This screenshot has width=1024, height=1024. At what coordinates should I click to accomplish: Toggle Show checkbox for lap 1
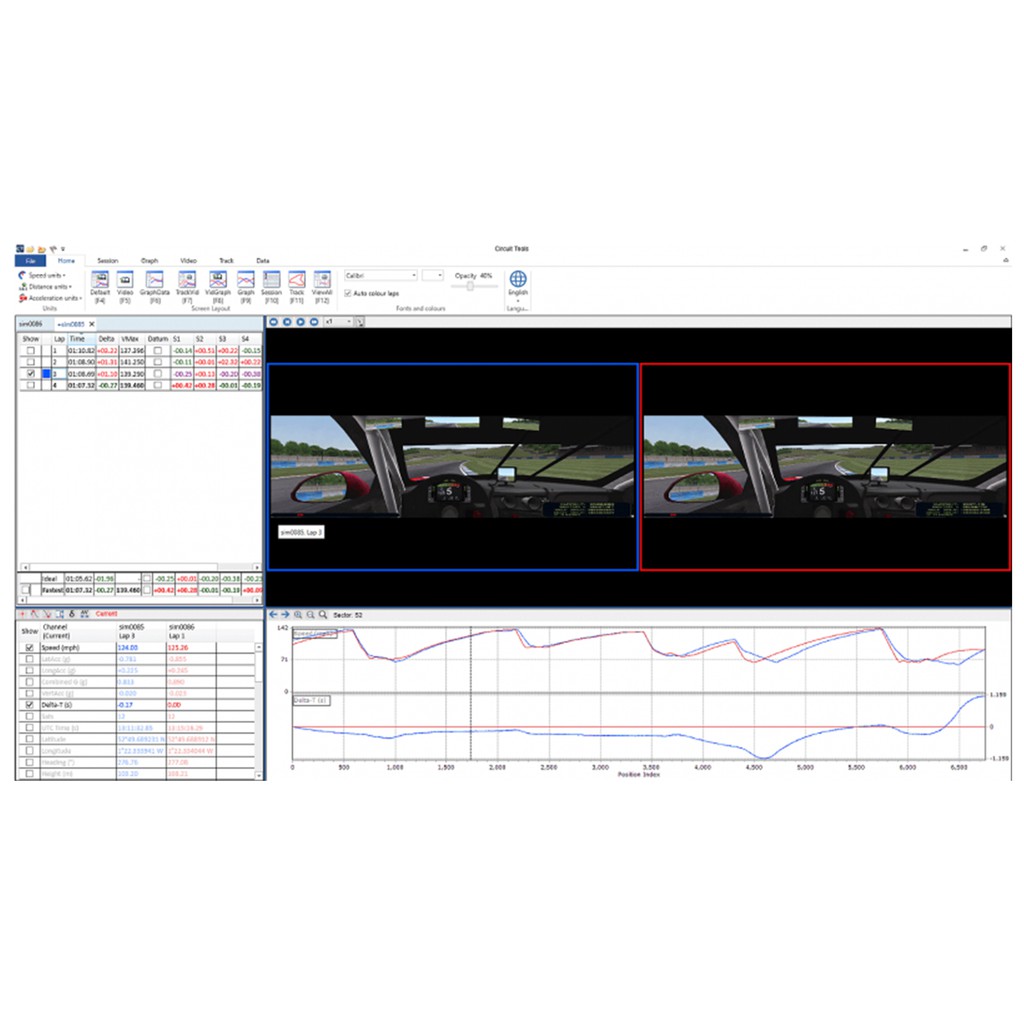click(x=31, y=351)
